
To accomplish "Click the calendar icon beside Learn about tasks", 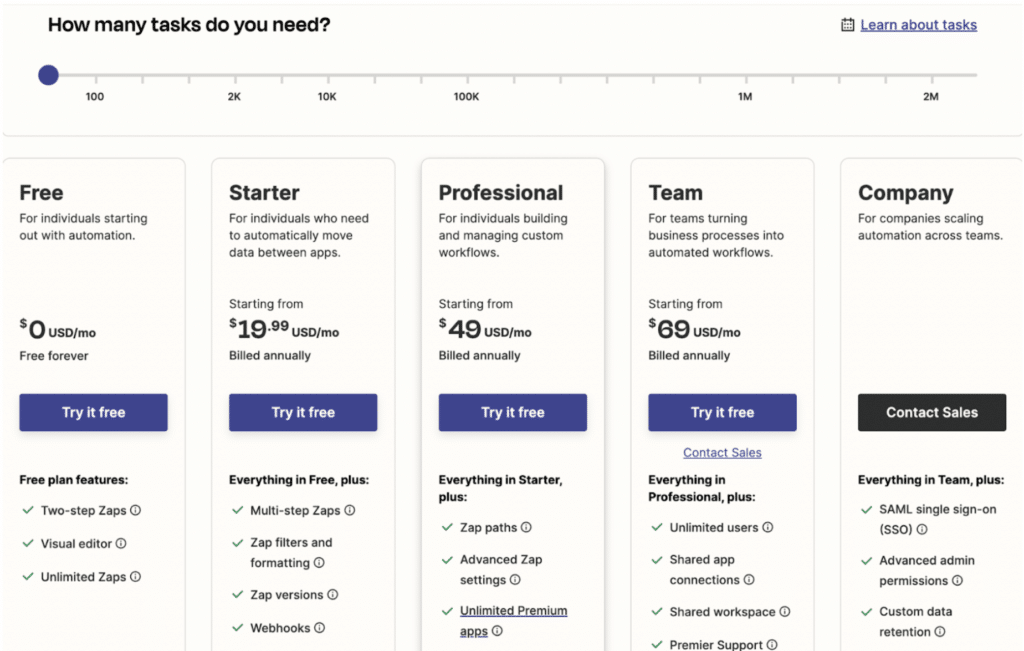I will pos(848,24).
